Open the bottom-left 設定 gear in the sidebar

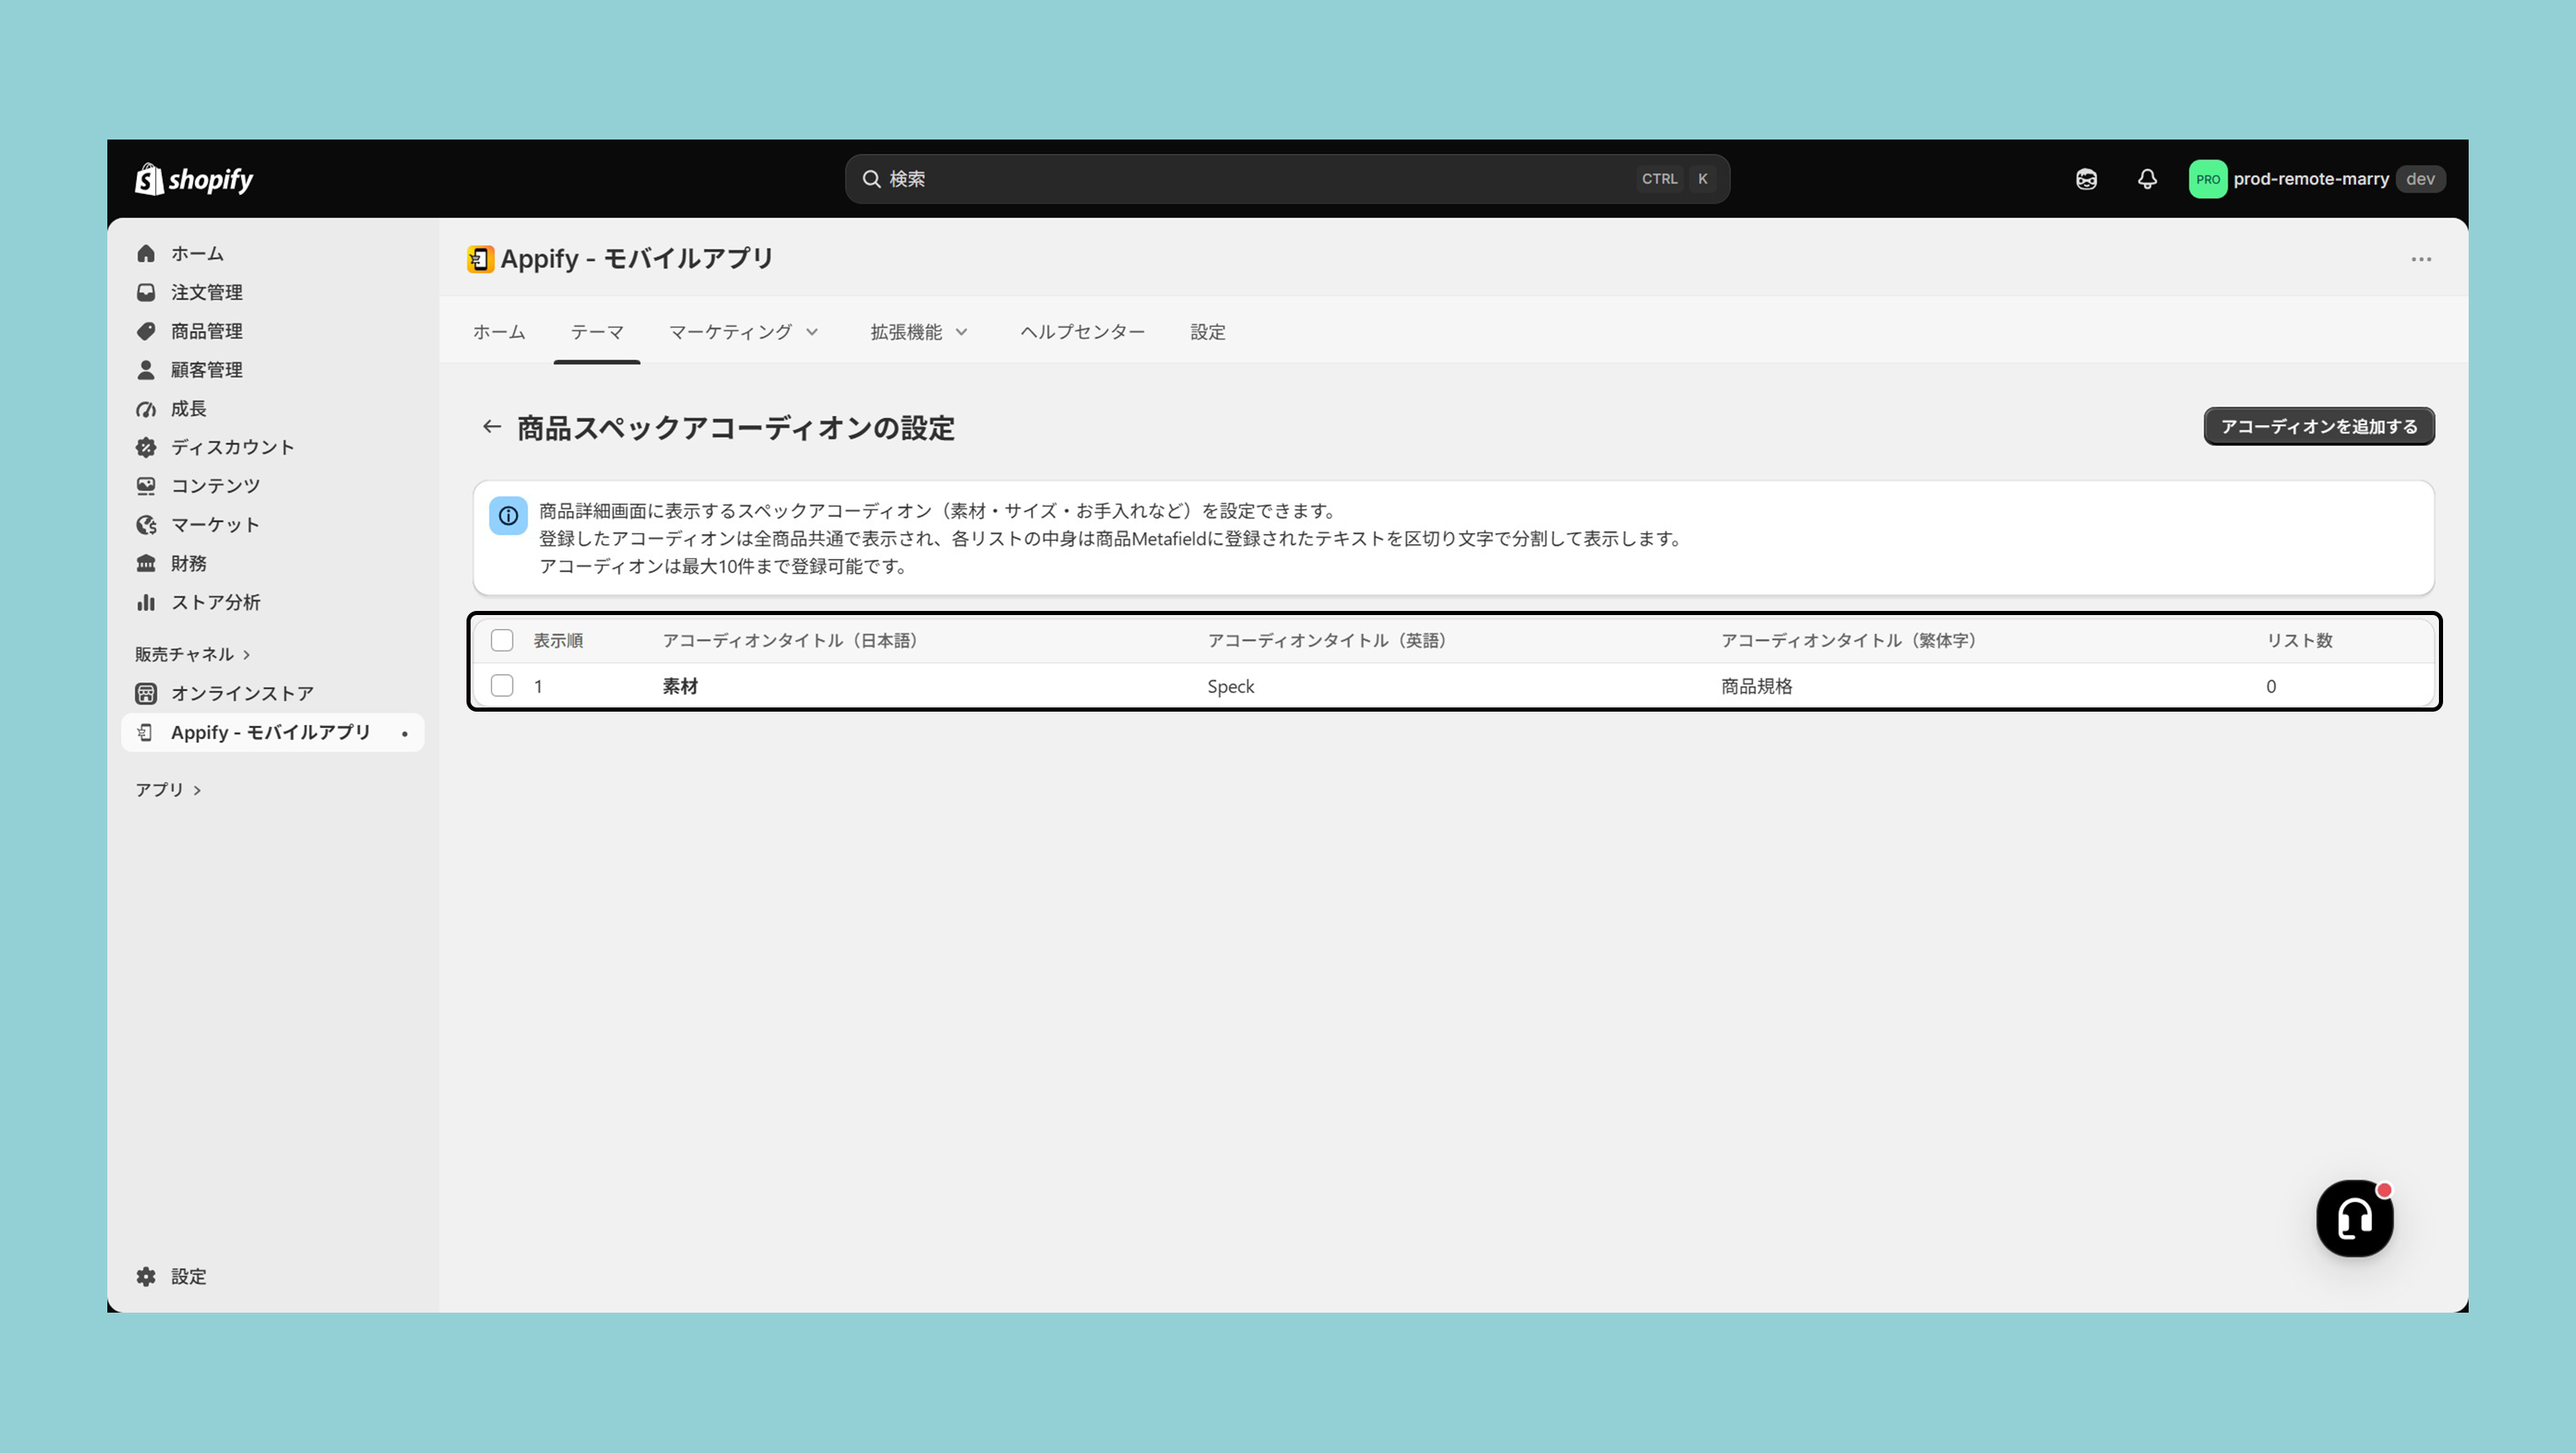pyautogui.click(x=146, y=1276)
